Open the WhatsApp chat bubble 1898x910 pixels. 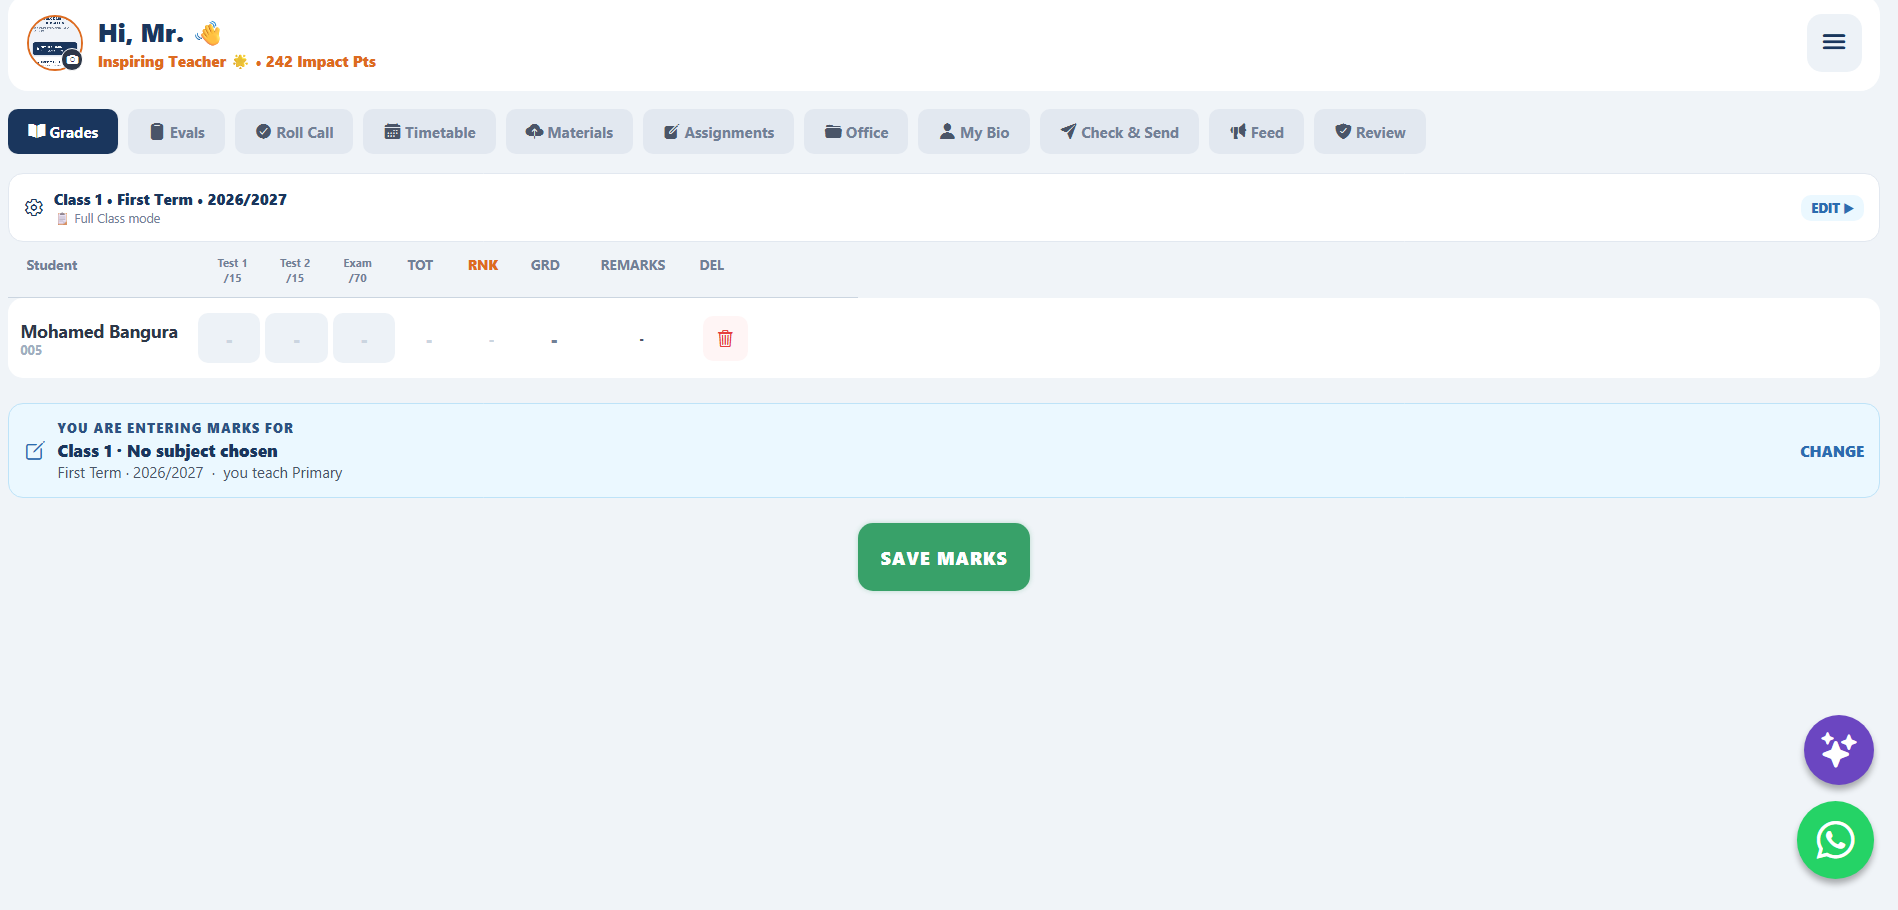pyautogui.click(x=1835, y=840)
